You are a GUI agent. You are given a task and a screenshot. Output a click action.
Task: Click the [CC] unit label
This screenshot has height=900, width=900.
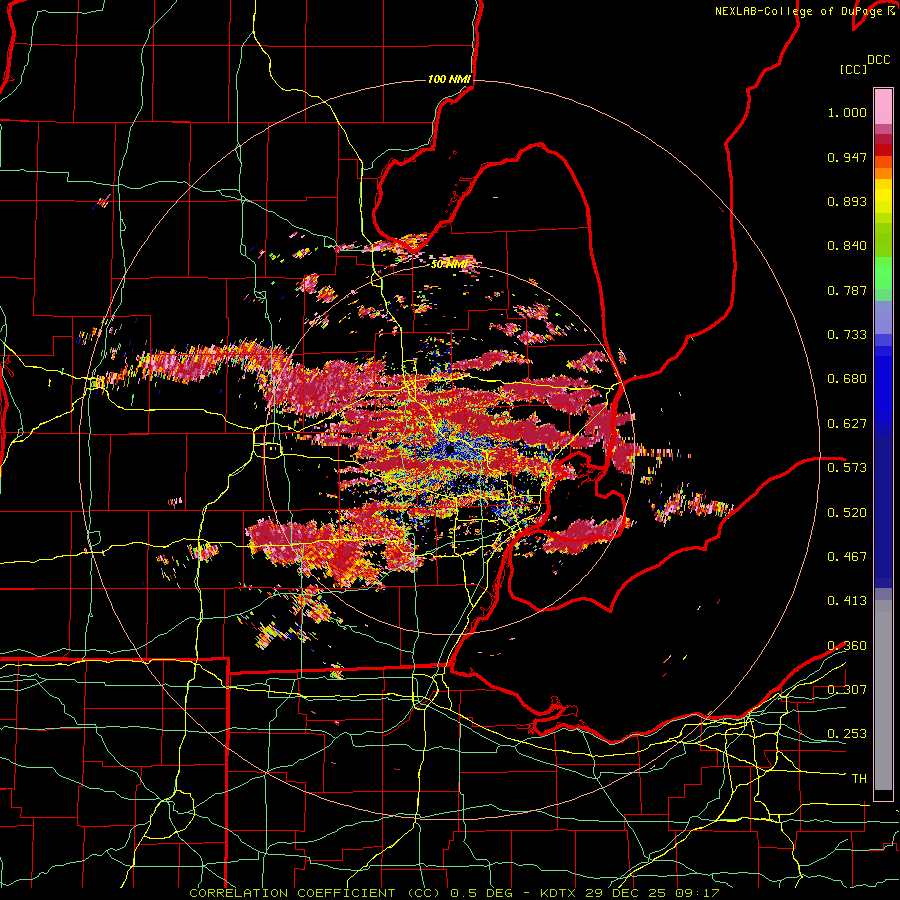coord(853,69)
